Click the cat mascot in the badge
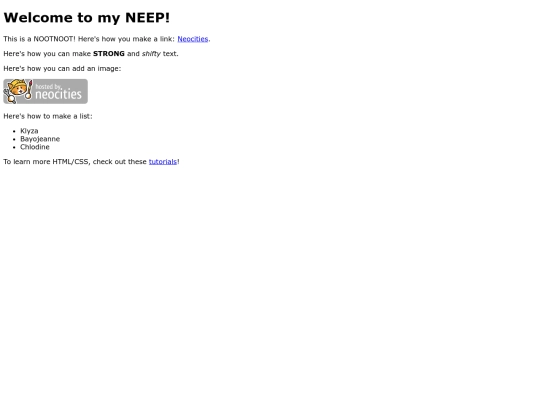 17,91
